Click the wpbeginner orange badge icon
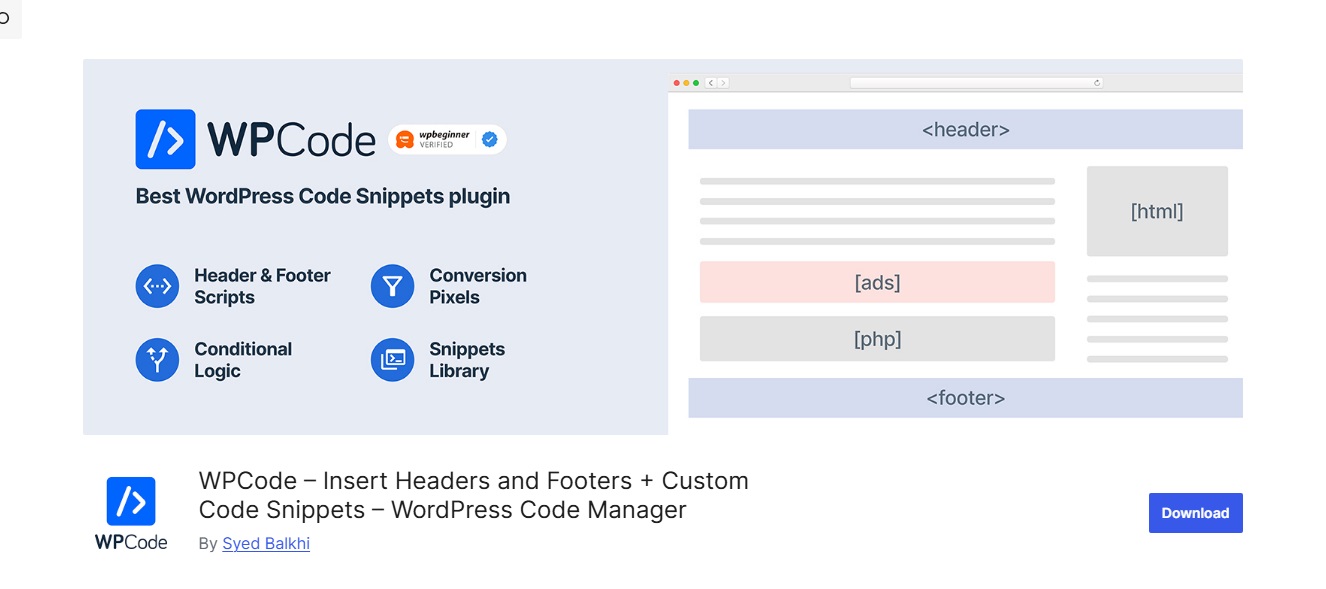The image size is (1326, 589). point(405,140)
